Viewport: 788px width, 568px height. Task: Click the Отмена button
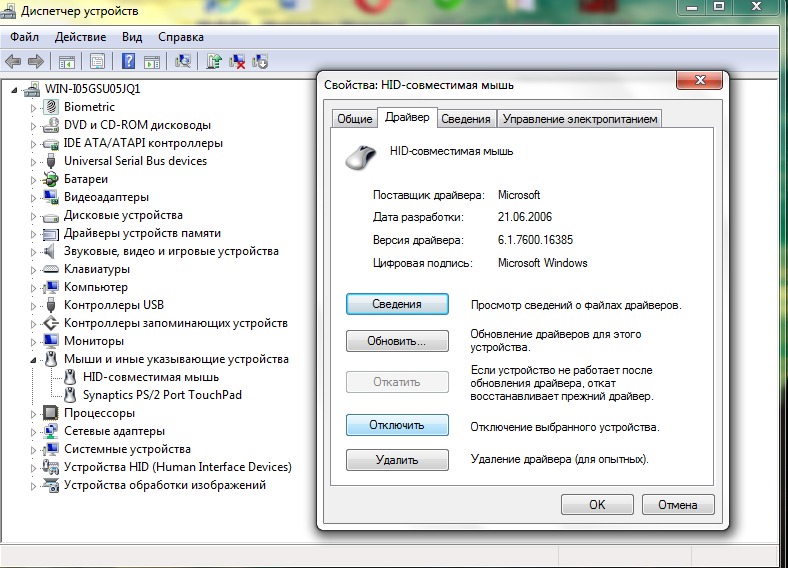pos(677,505)
